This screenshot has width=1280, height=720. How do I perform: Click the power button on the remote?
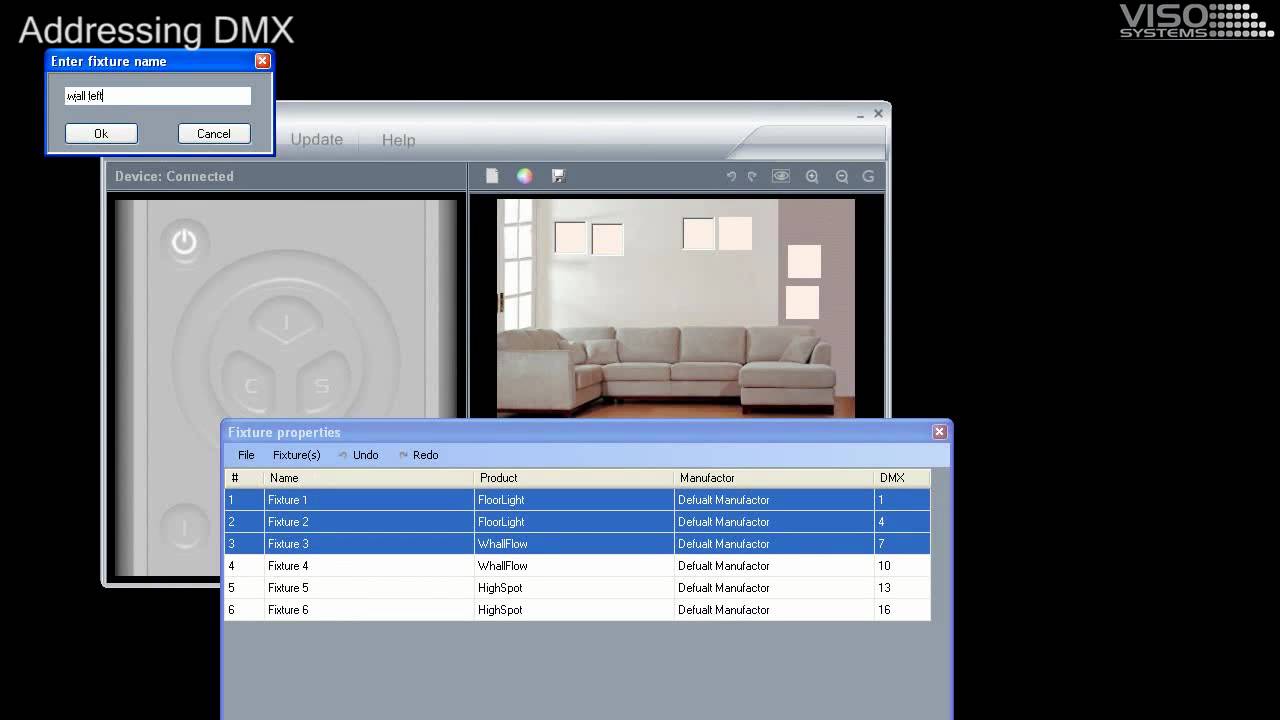[x=184, y=242]
